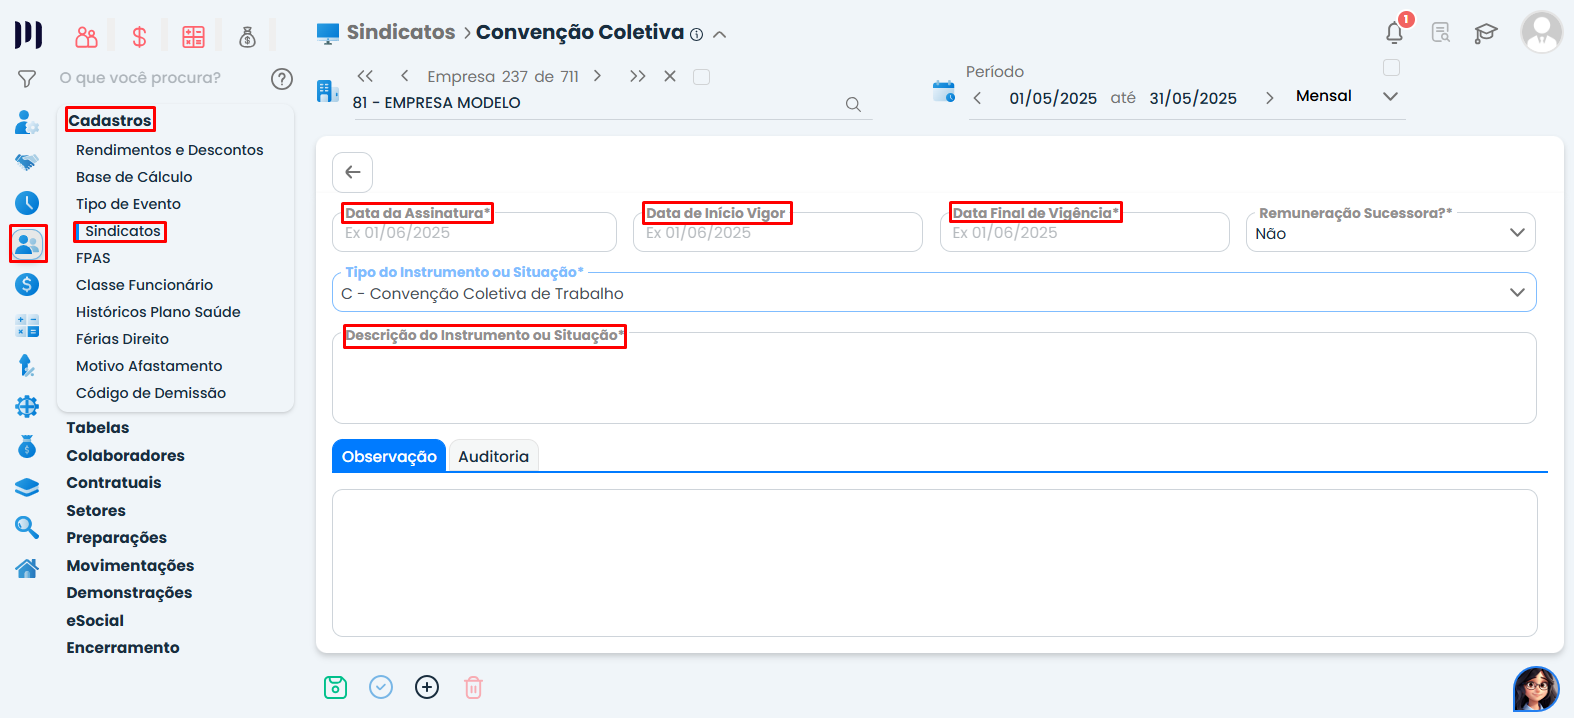Click the Data da Assinatura field
The width and height of the screenshot is (1574, 718).
(474, 232)
